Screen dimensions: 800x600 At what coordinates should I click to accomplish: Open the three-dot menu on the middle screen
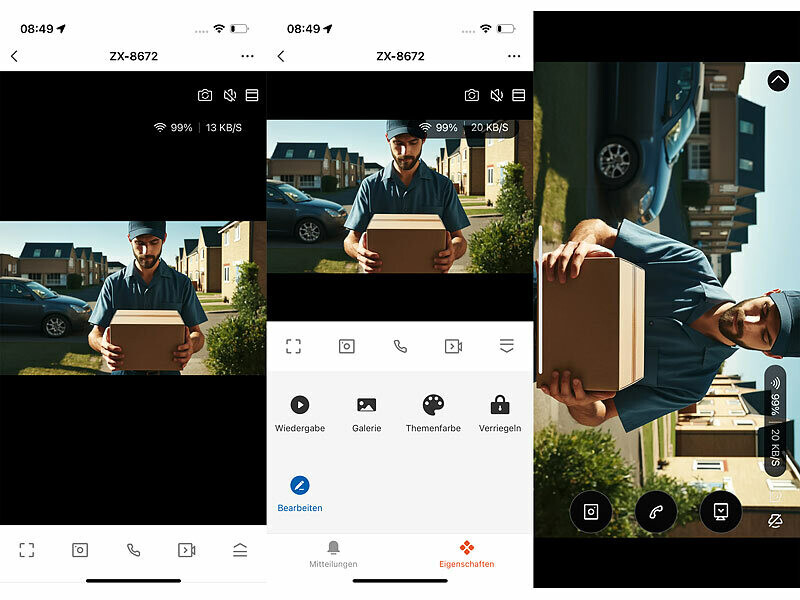(x=514, y=56)
